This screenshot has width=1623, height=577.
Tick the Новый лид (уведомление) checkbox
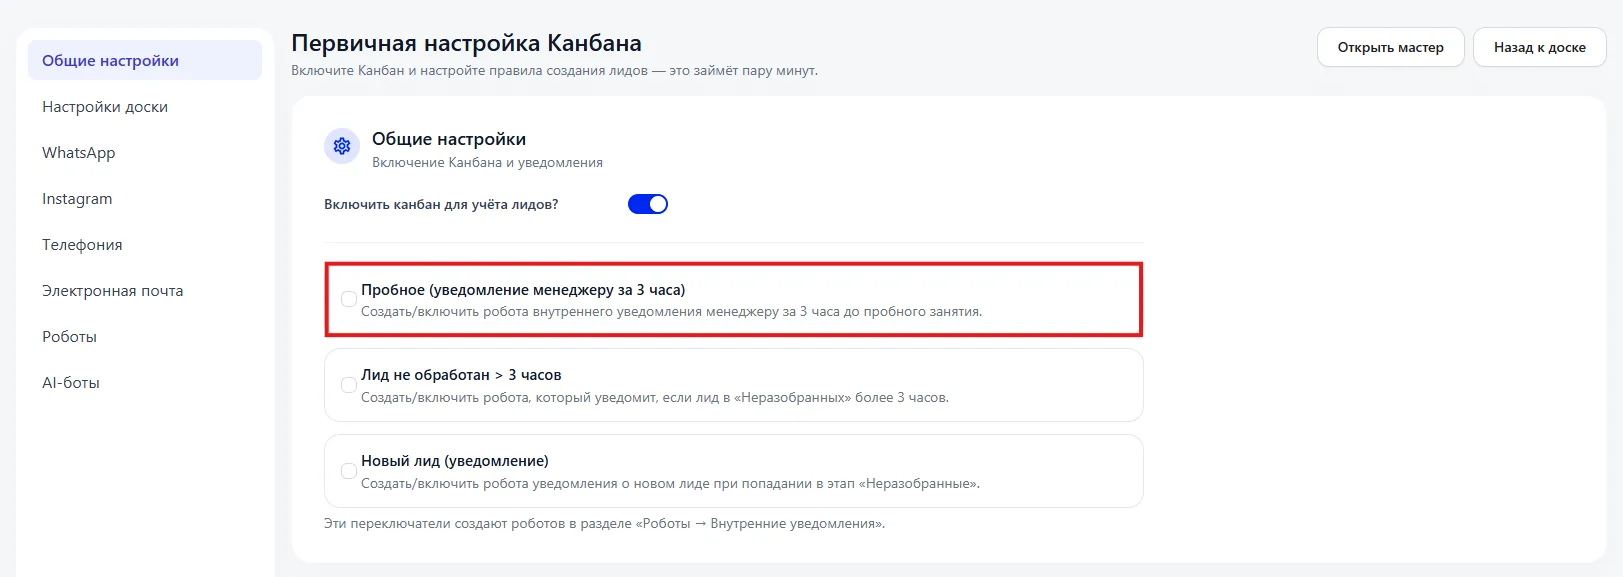(x=349, y=471)
